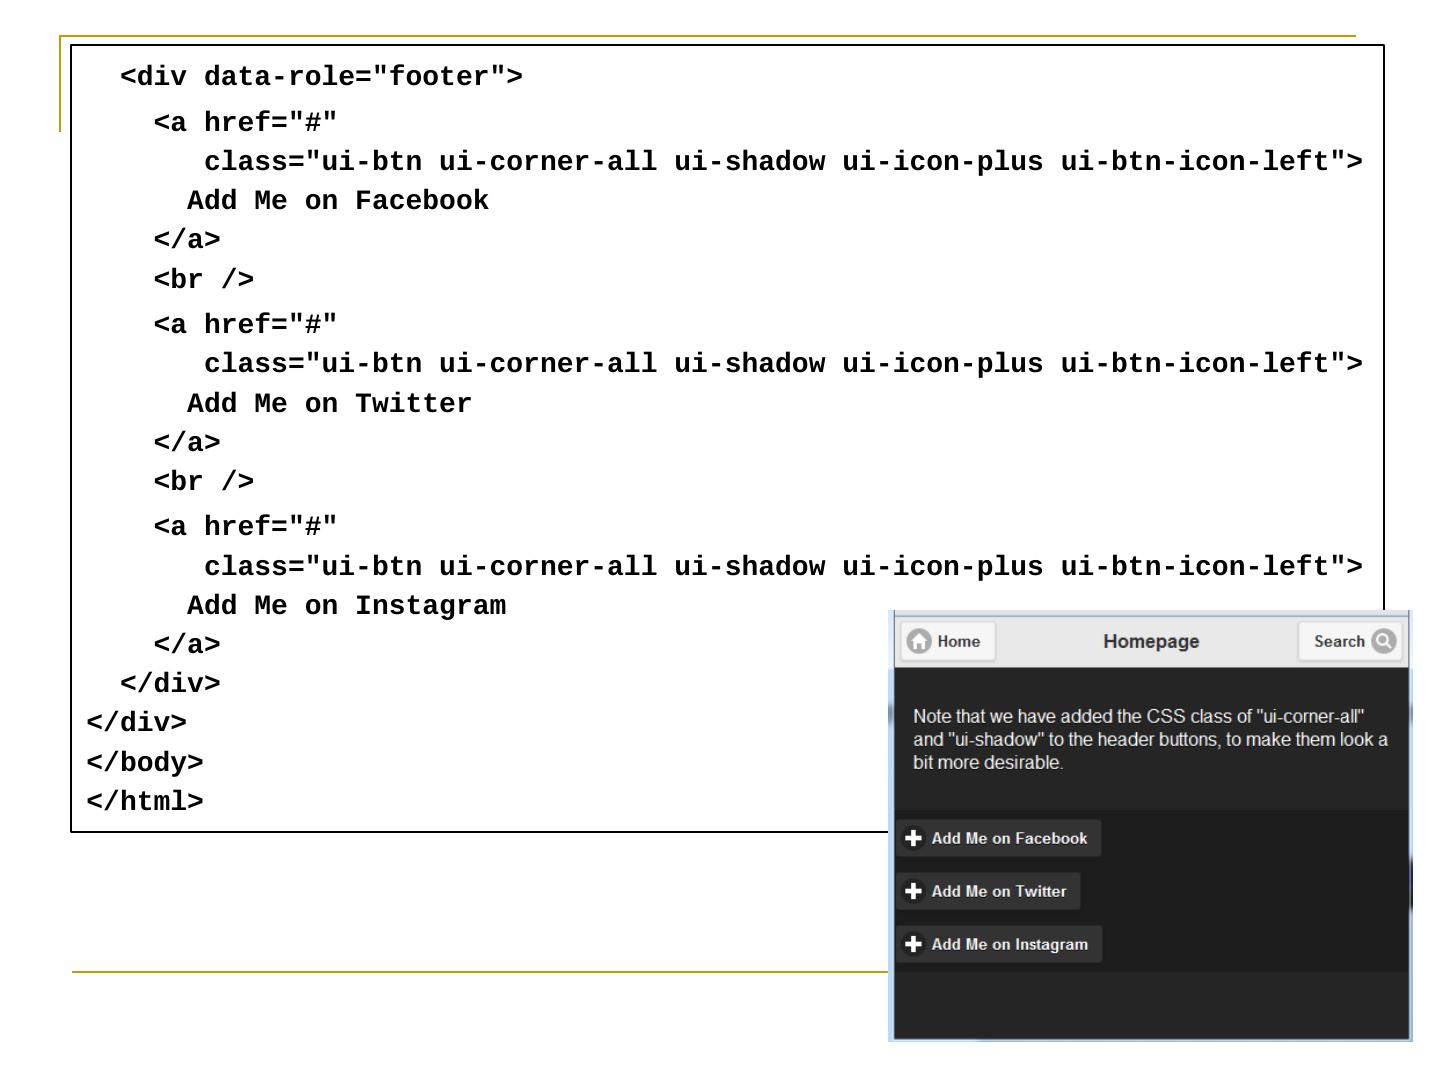Image resolution: width=1440 pixels, height=1080 pixels.
Task: Tap the "Add Me on Facebook" button text
Action: click(1009, 838)
